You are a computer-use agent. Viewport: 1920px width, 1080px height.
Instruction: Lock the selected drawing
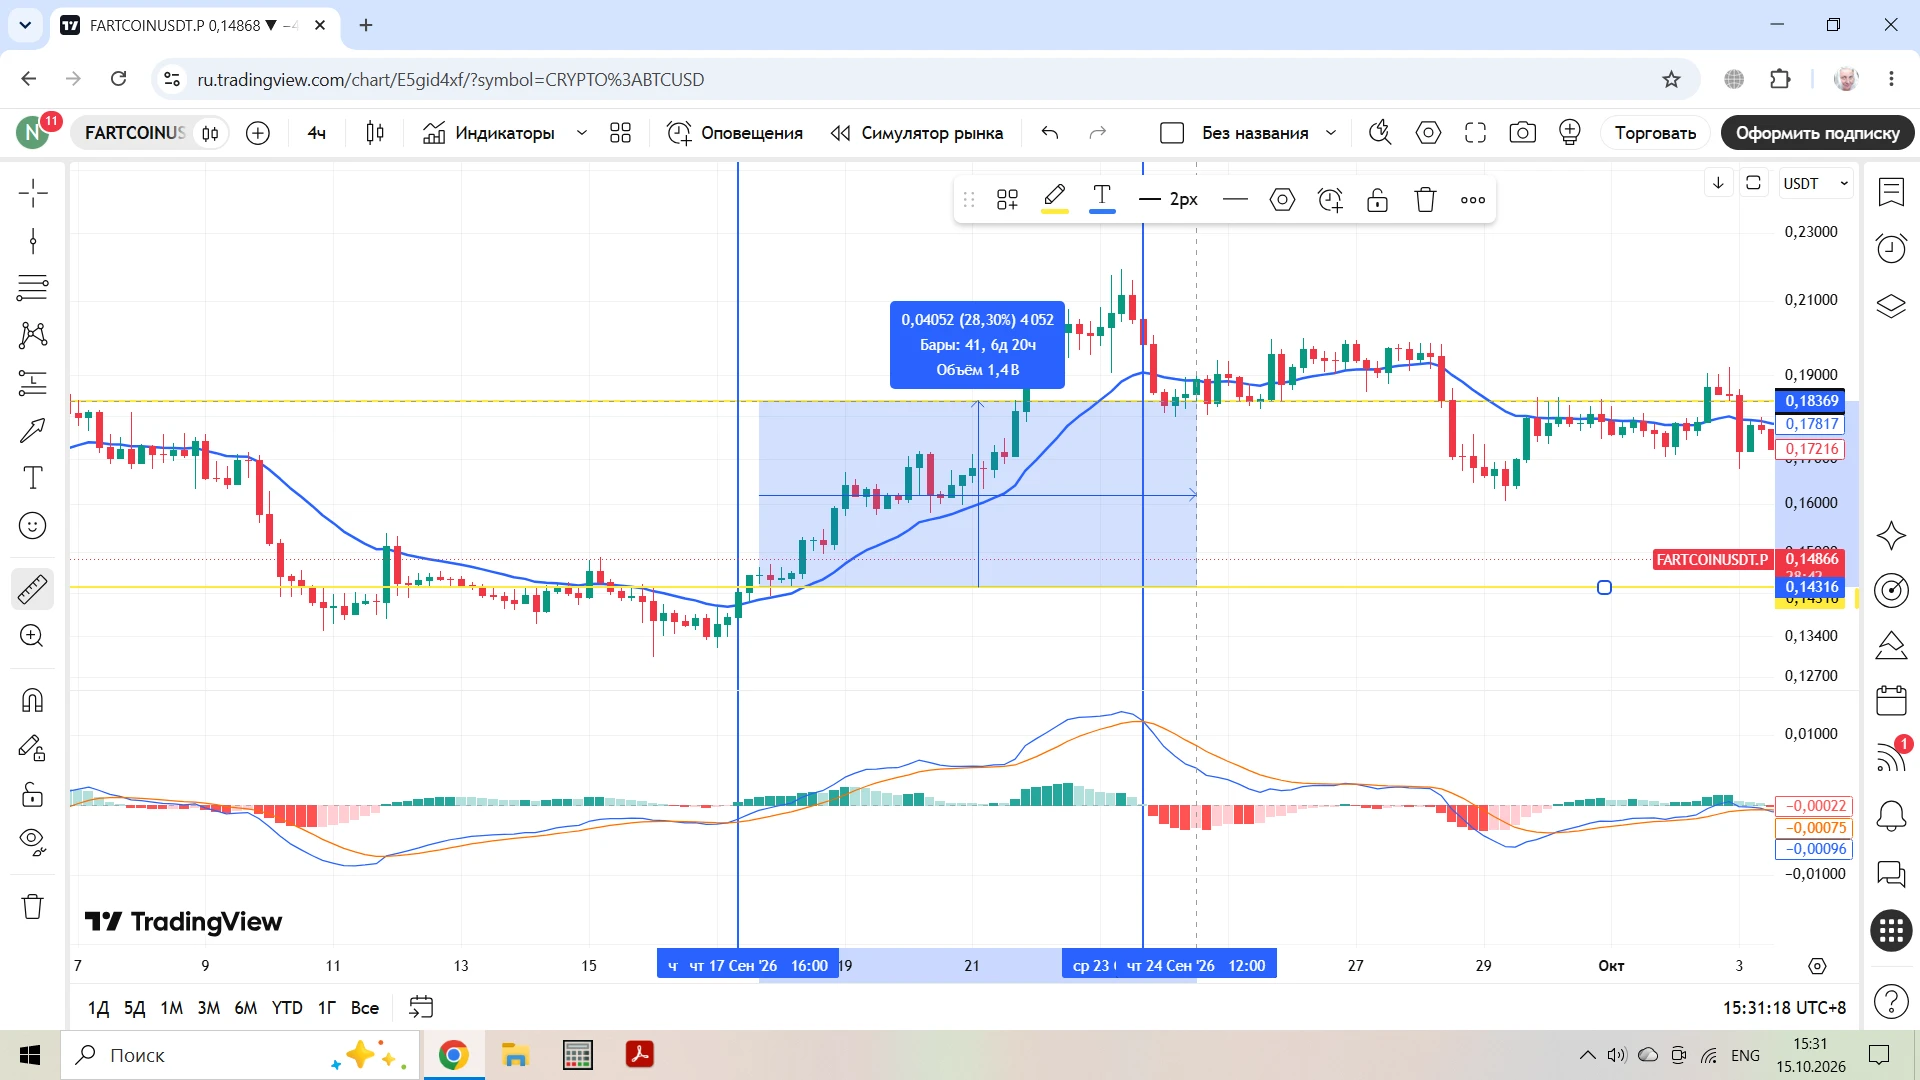[1378, 200]
